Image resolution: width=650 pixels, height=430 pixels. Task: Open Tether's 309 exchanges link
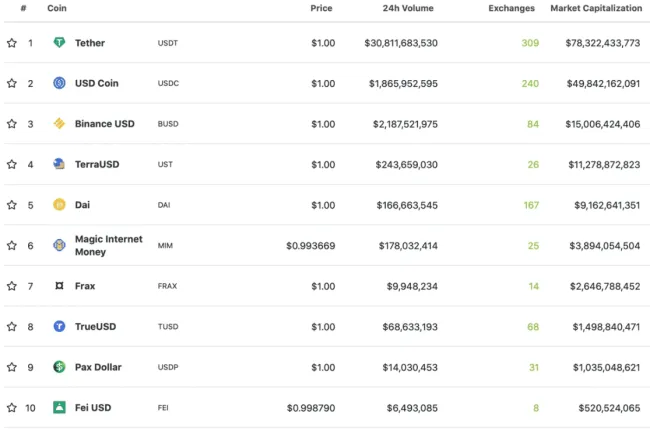529,43
